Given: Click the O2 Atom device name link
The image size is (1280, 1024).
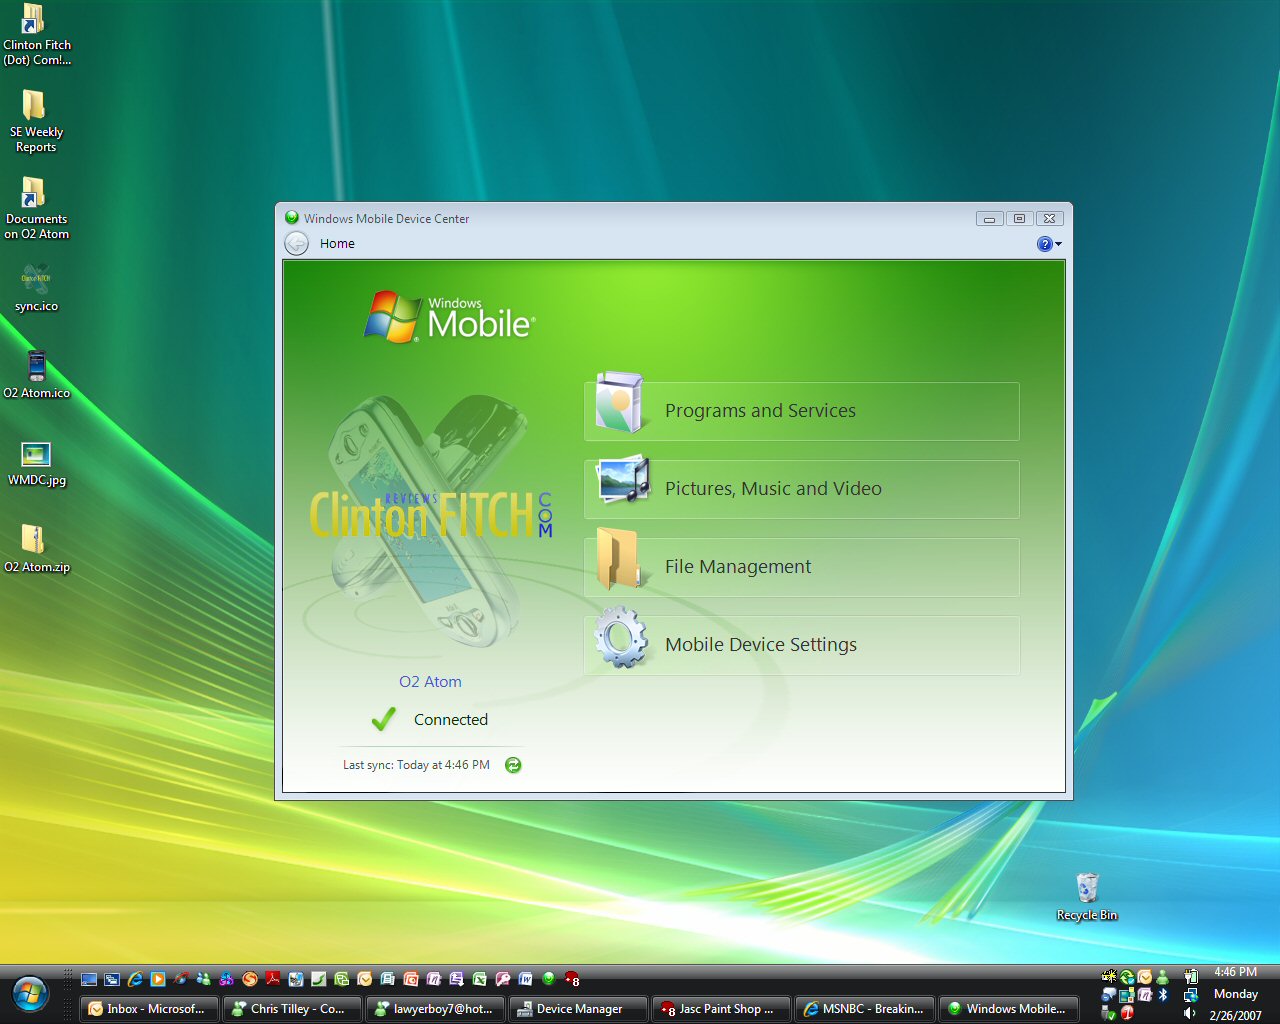Looking at the screenshot, I should [430, 682].
